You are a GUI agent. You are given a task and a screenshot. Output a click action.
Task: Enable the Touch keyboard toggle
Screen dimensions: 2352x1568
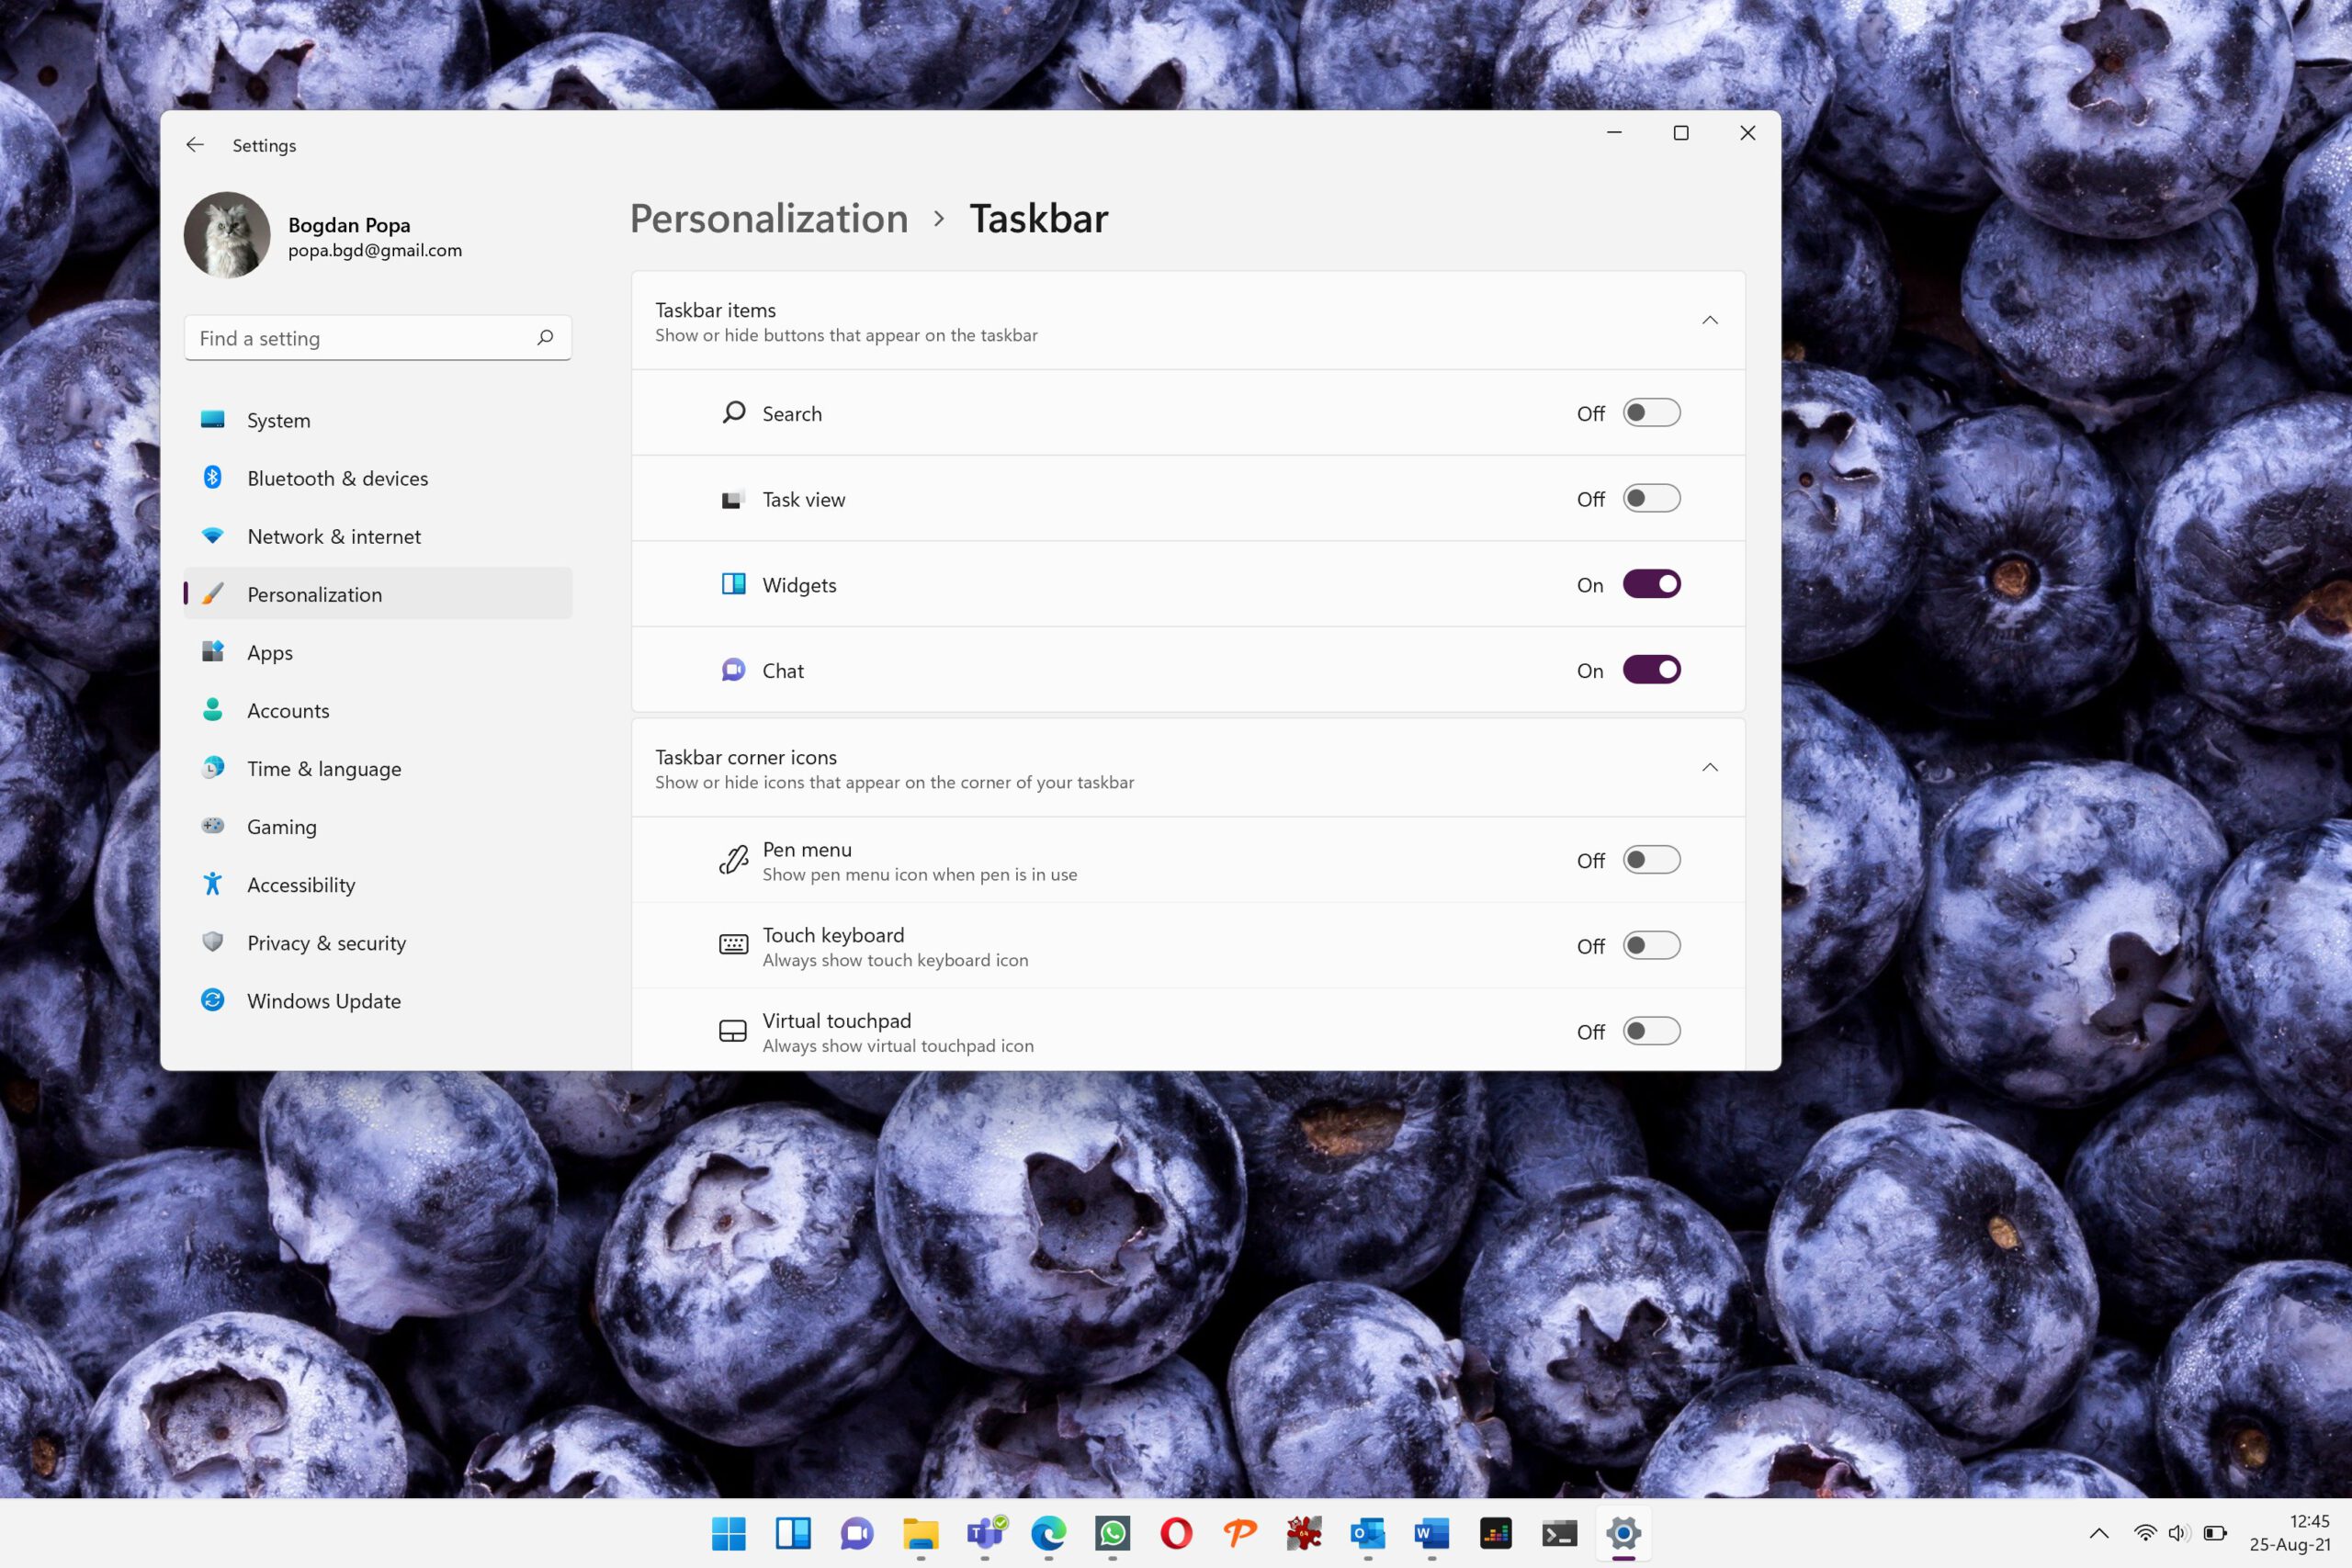[x=1651, y=946]
